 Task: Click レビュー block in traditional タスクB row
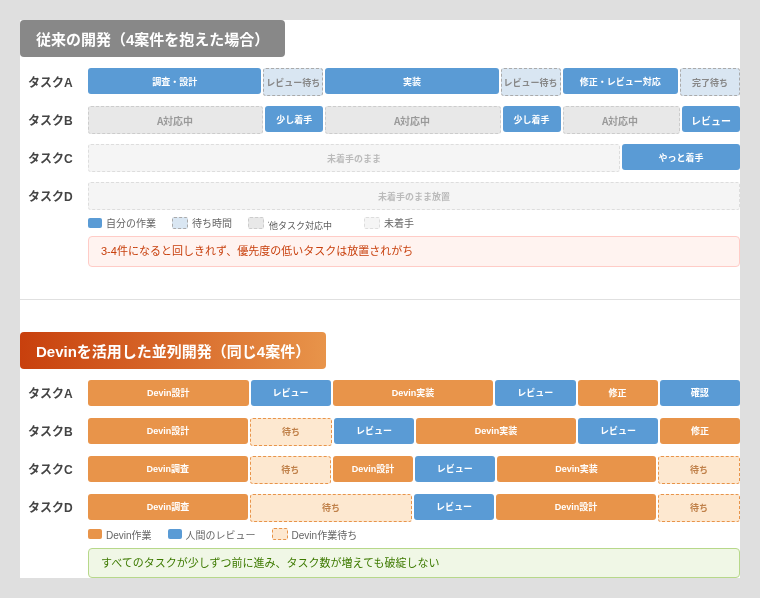(711, 119)
